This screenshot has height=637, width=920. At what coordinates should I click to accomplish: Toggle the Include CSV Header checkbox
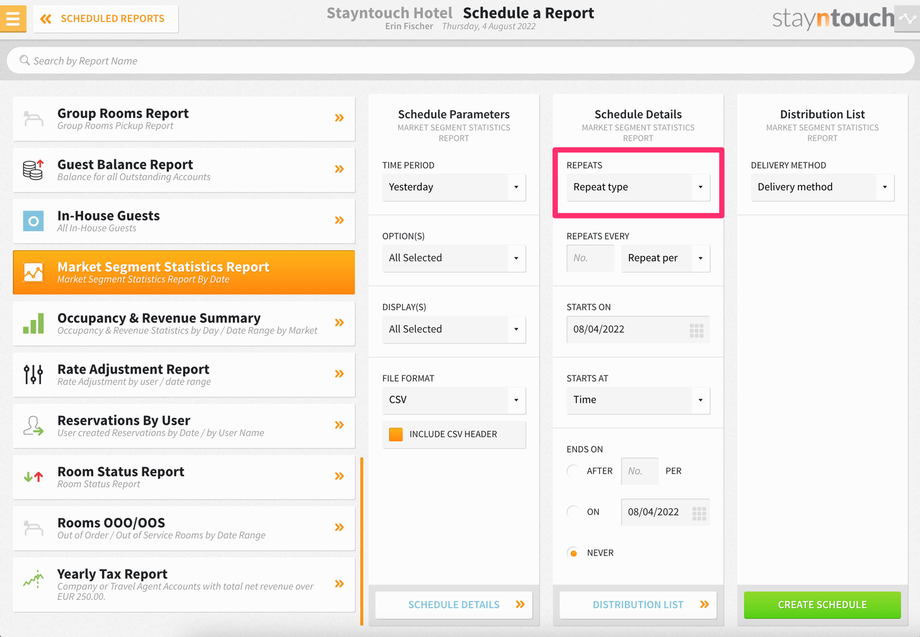pyautogui.click(x=396, y=434)
